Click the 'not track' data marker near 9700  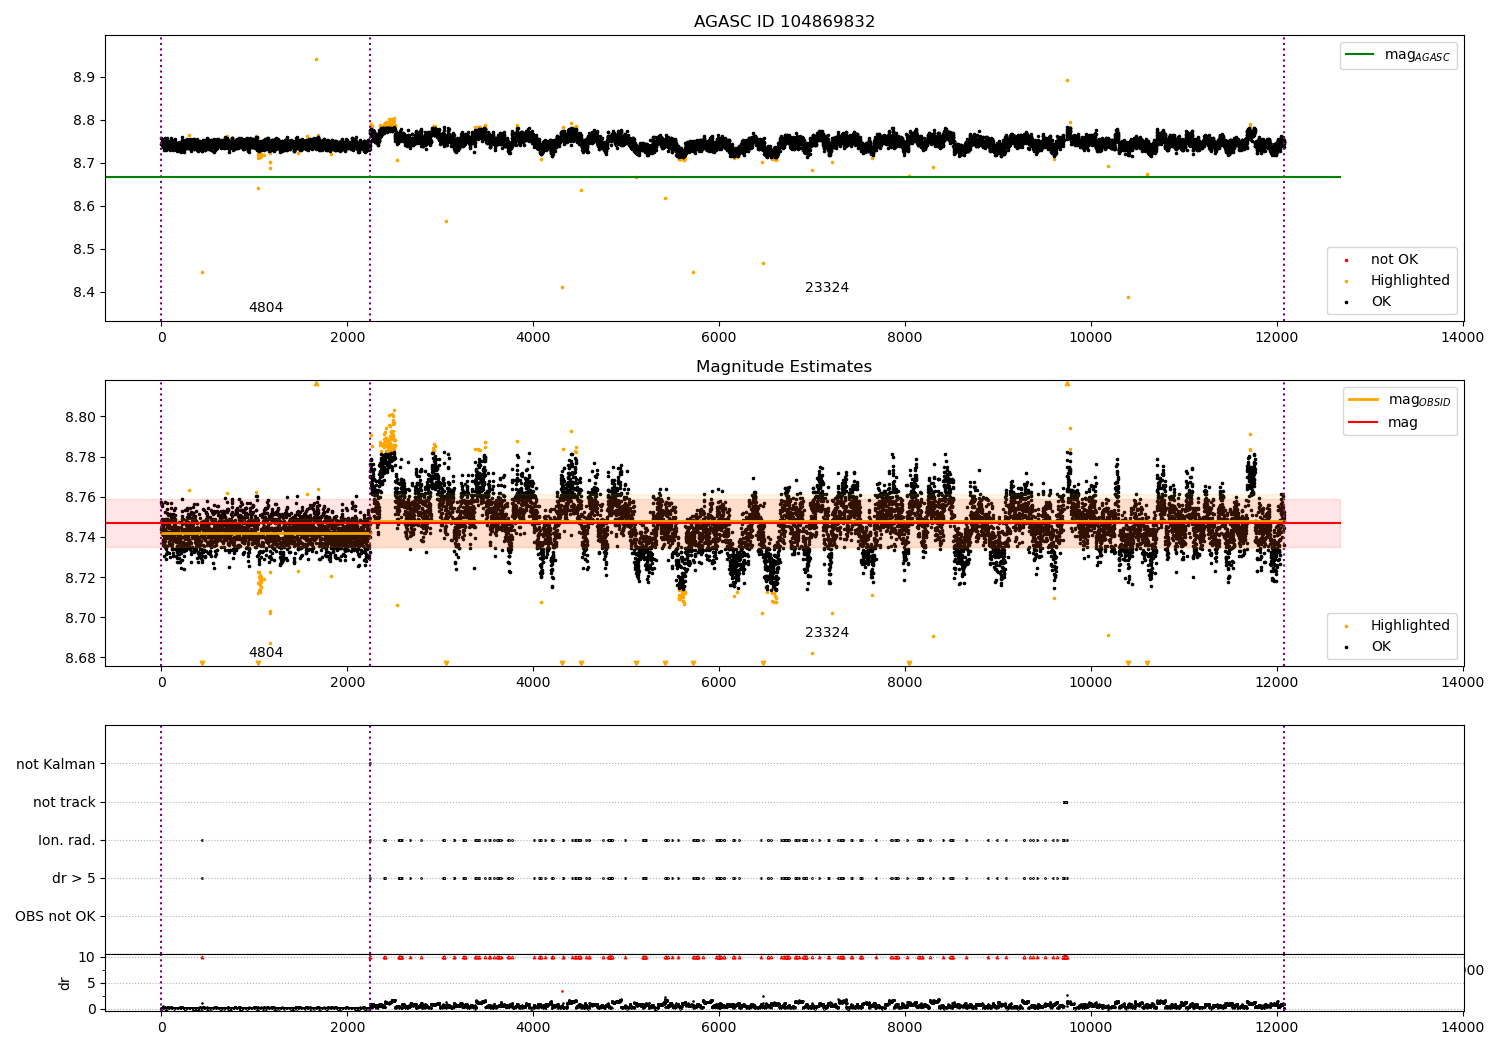click(x=1065, y=802)
